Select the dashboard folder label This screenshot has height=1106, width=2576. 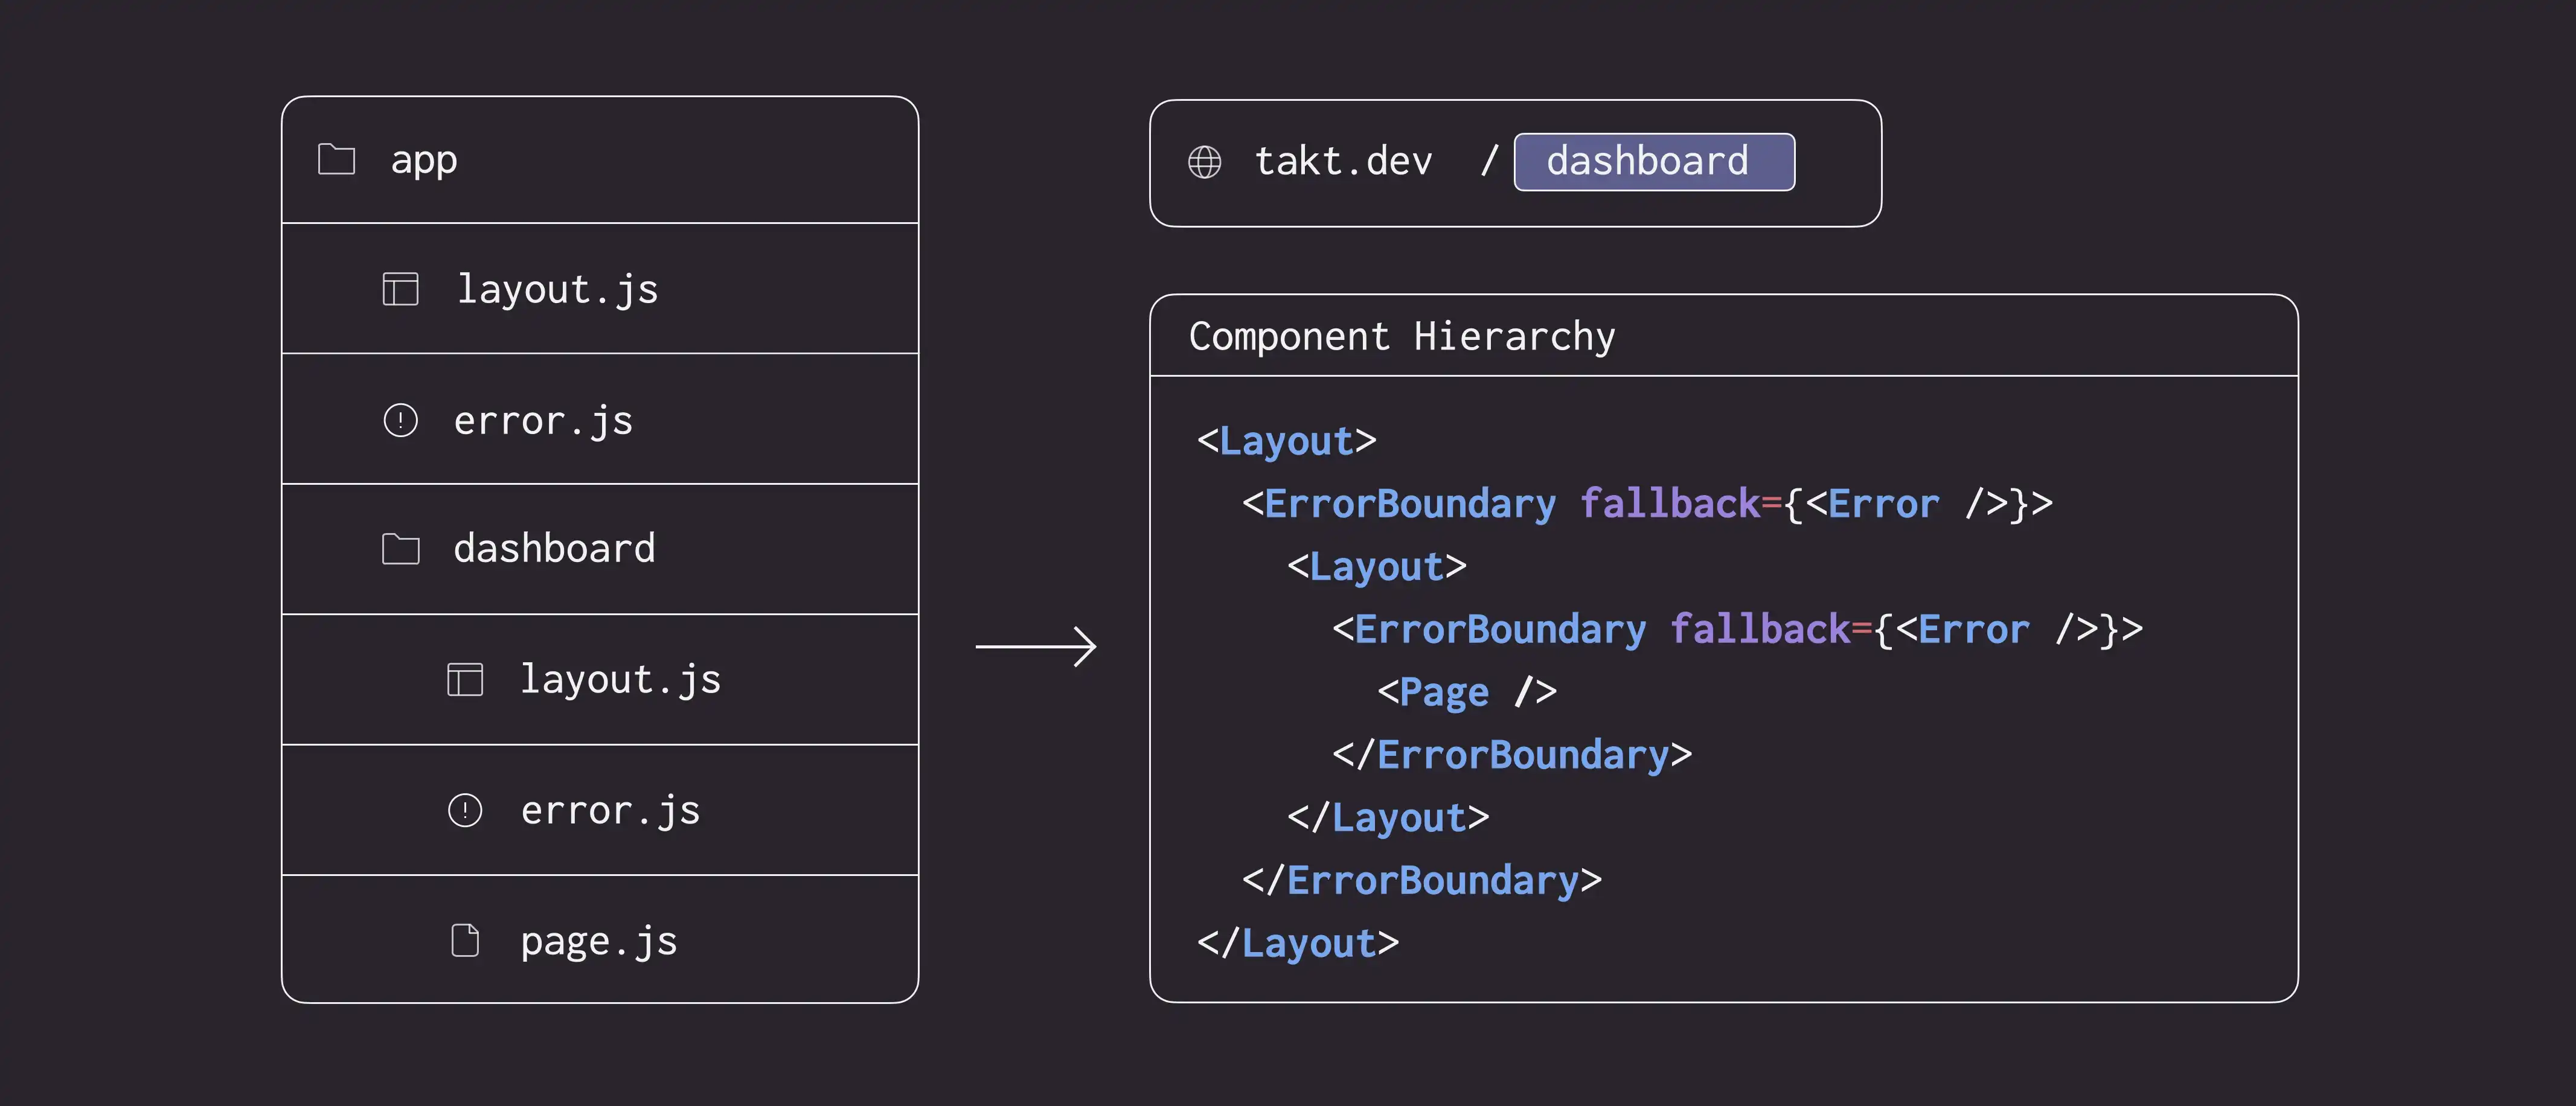click(555, 549)
